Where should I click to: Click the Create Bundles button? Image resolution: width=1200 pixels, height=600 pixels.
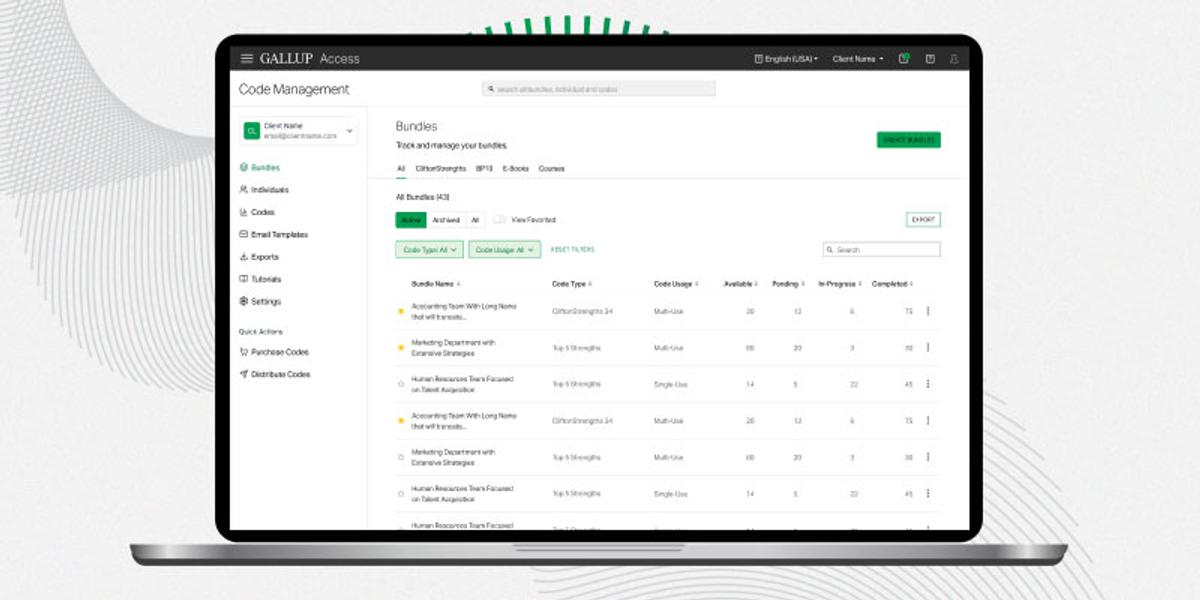coord(909,140)
